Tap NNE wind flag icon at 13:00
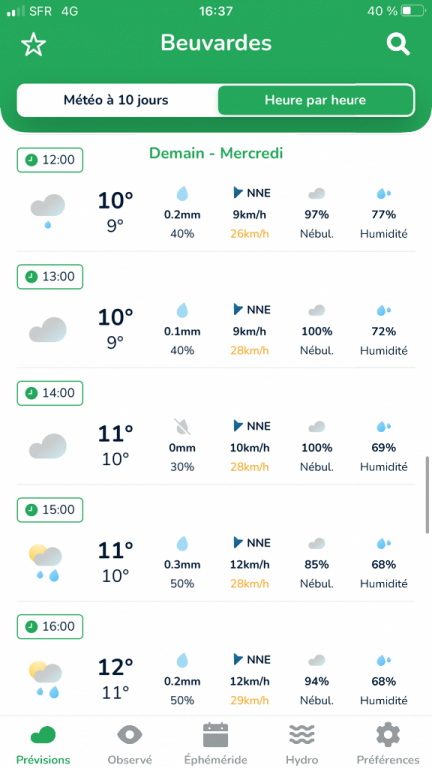This screenshot has width=432, height=768. 239,309
